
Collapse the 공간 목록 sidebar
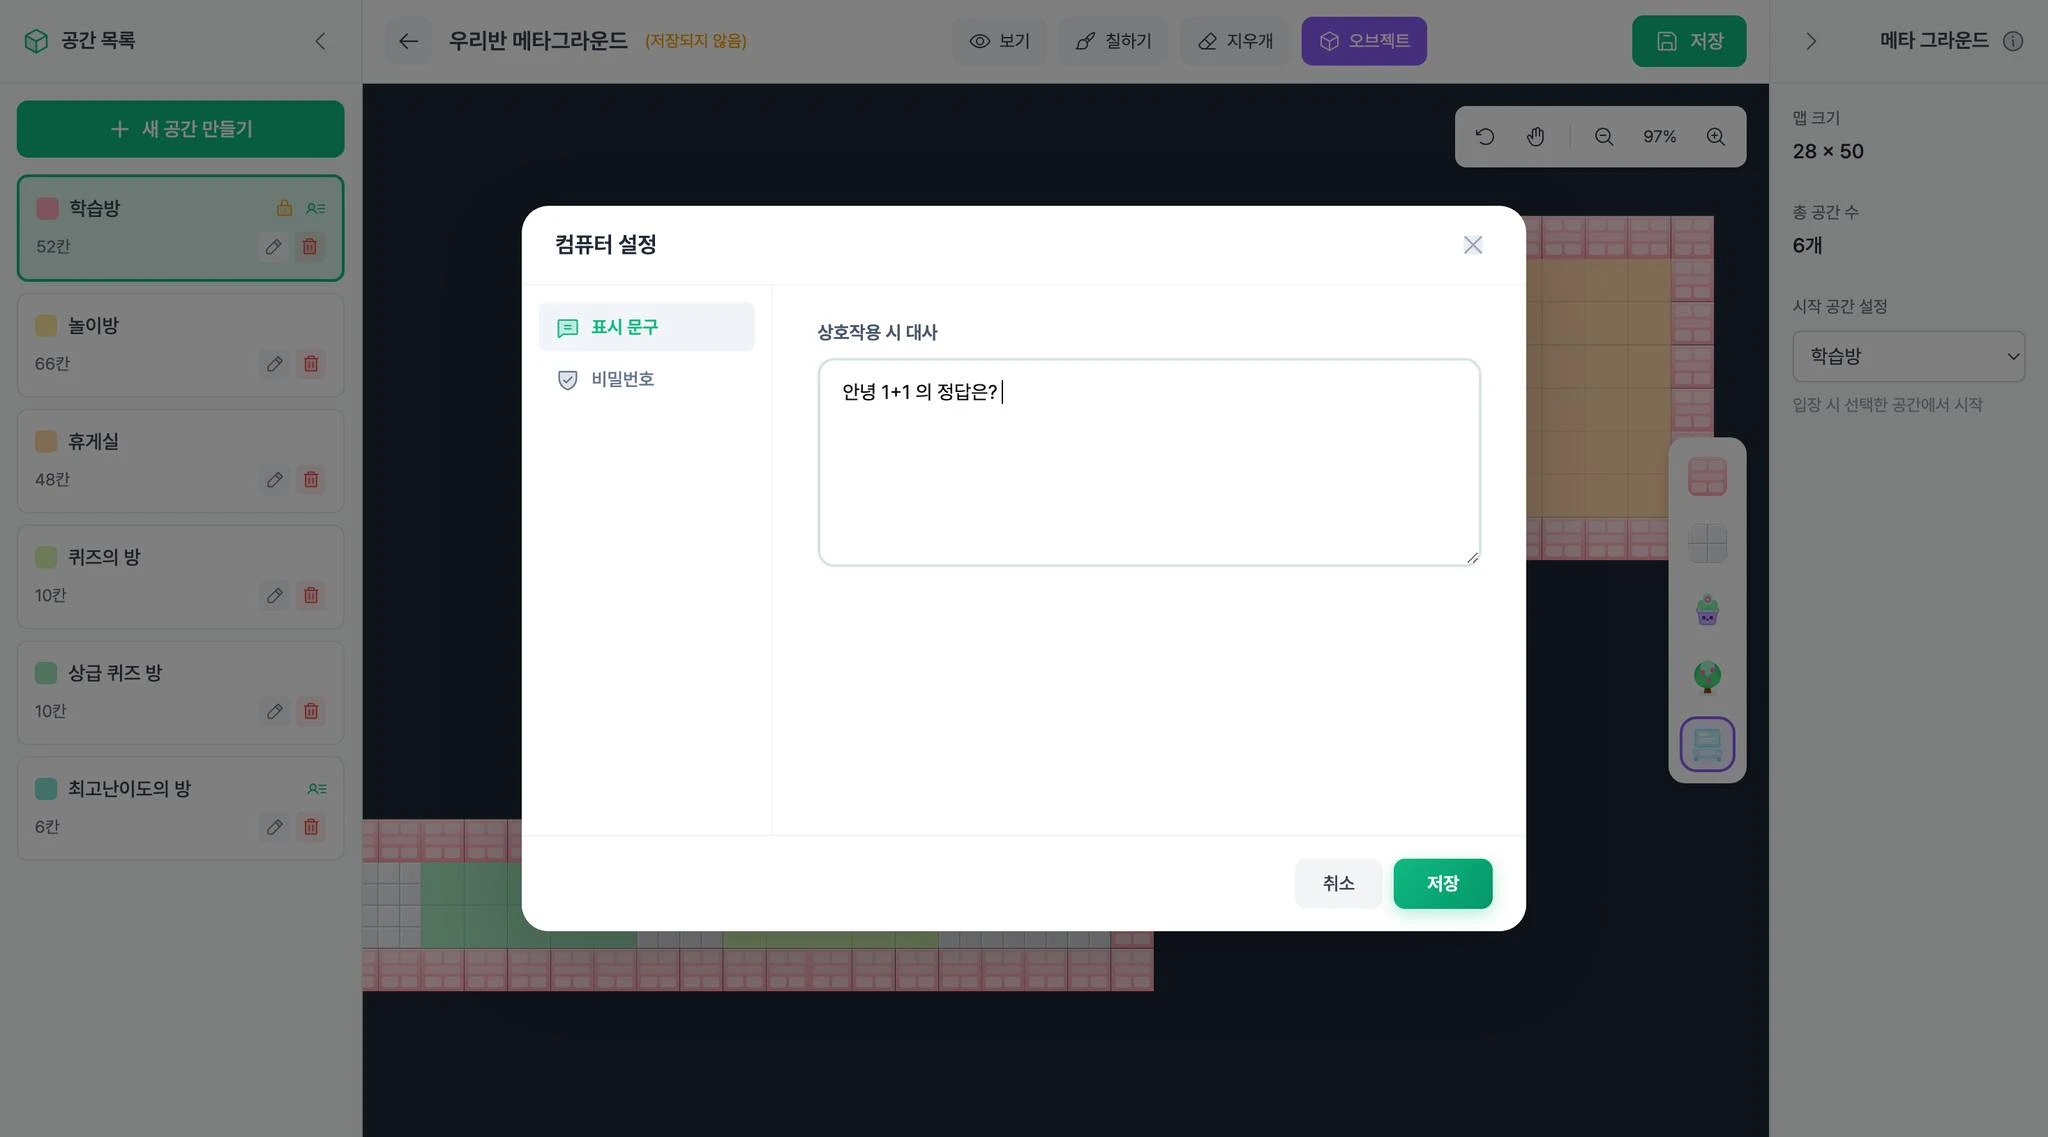(x=320, y=41)
